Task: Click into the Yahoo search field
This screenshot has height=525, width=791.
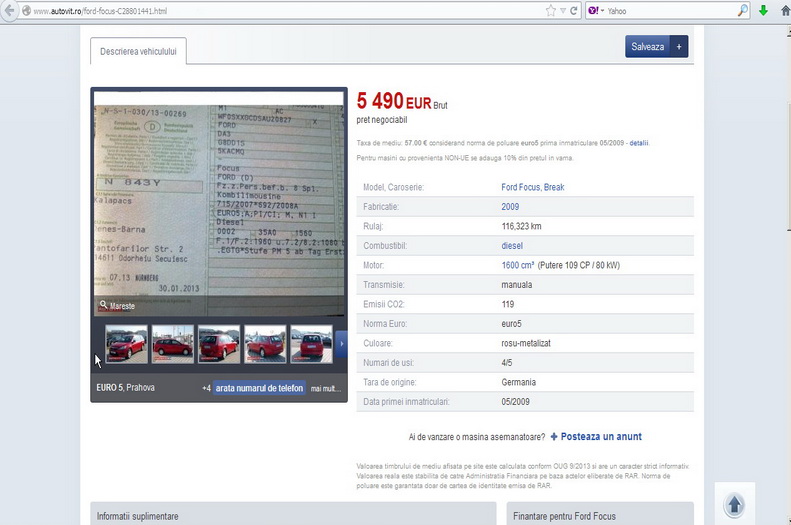Action: [670, 10]
